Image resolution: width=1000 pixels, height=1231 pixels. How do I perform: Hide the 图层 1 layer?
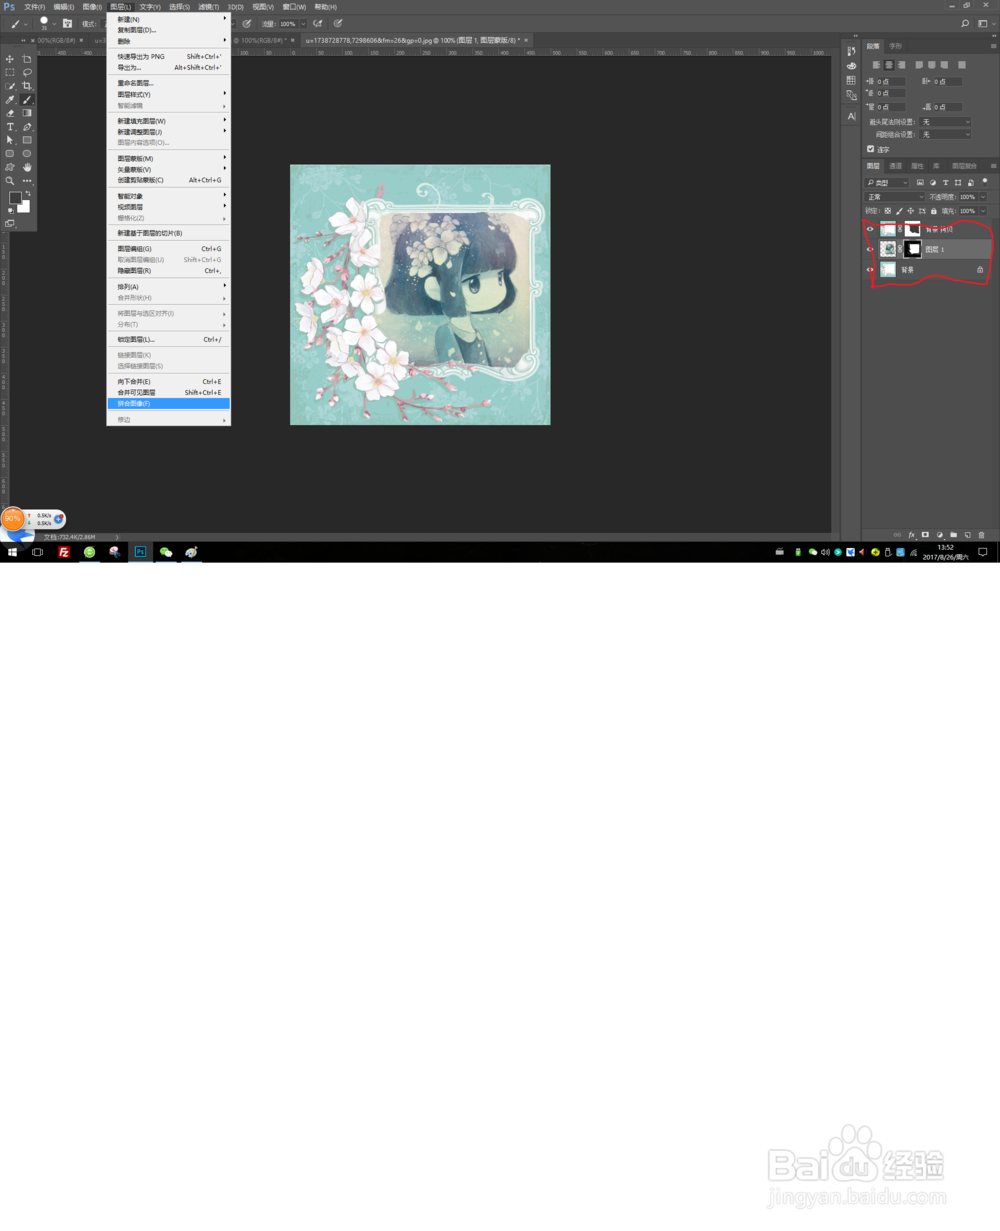pos(870,249)
